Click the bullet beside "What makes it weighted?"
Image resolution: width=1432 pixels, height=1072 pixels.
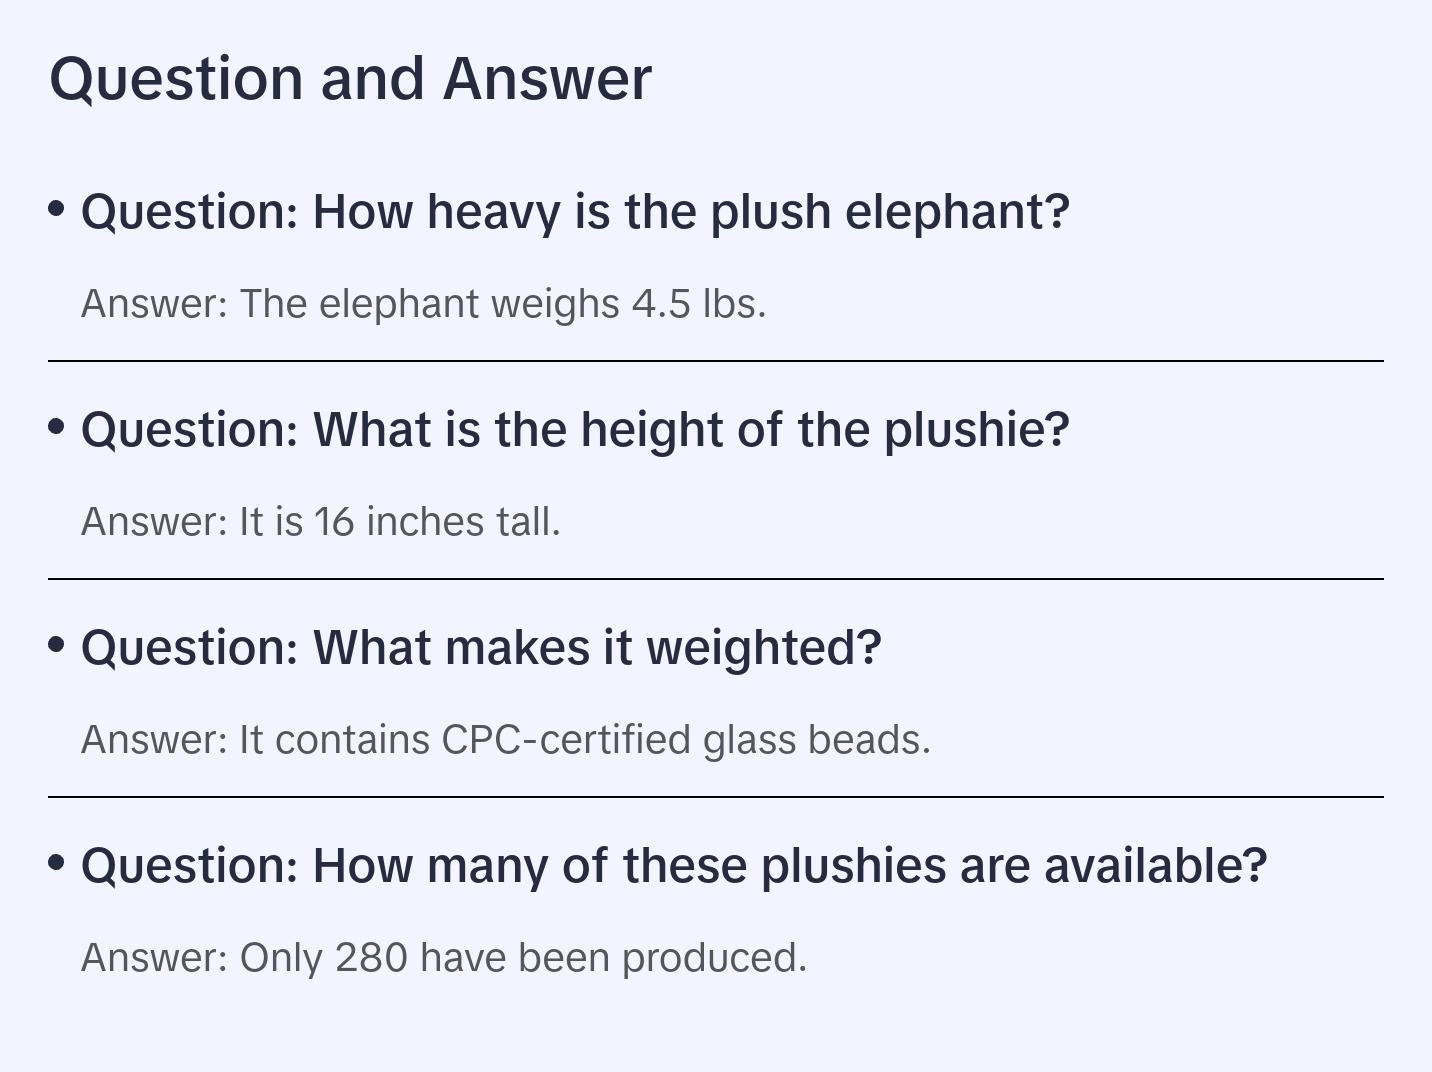point(57,644)
